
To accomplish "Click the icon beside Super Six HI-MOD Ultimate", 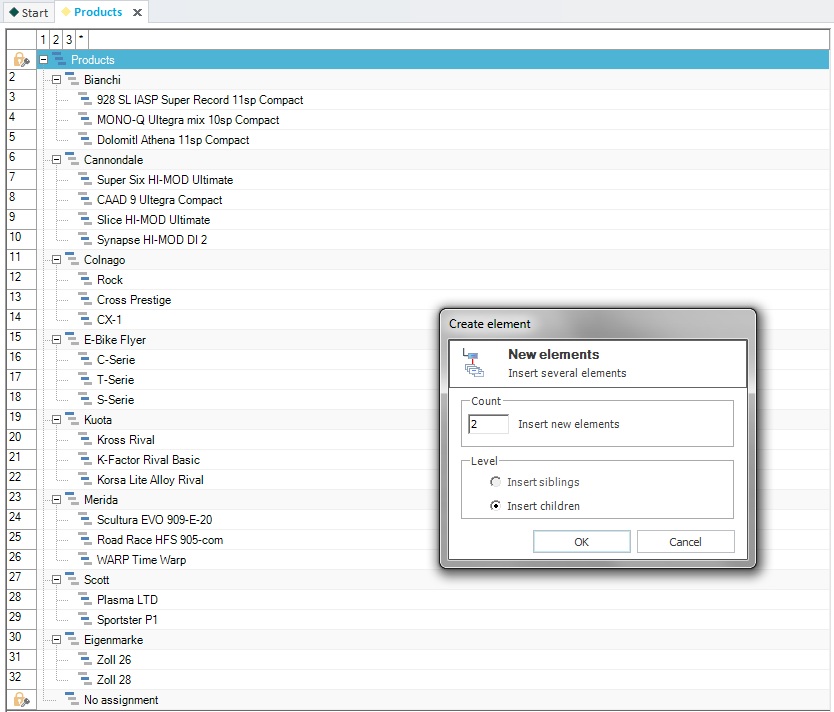I will tap(85, 179).
